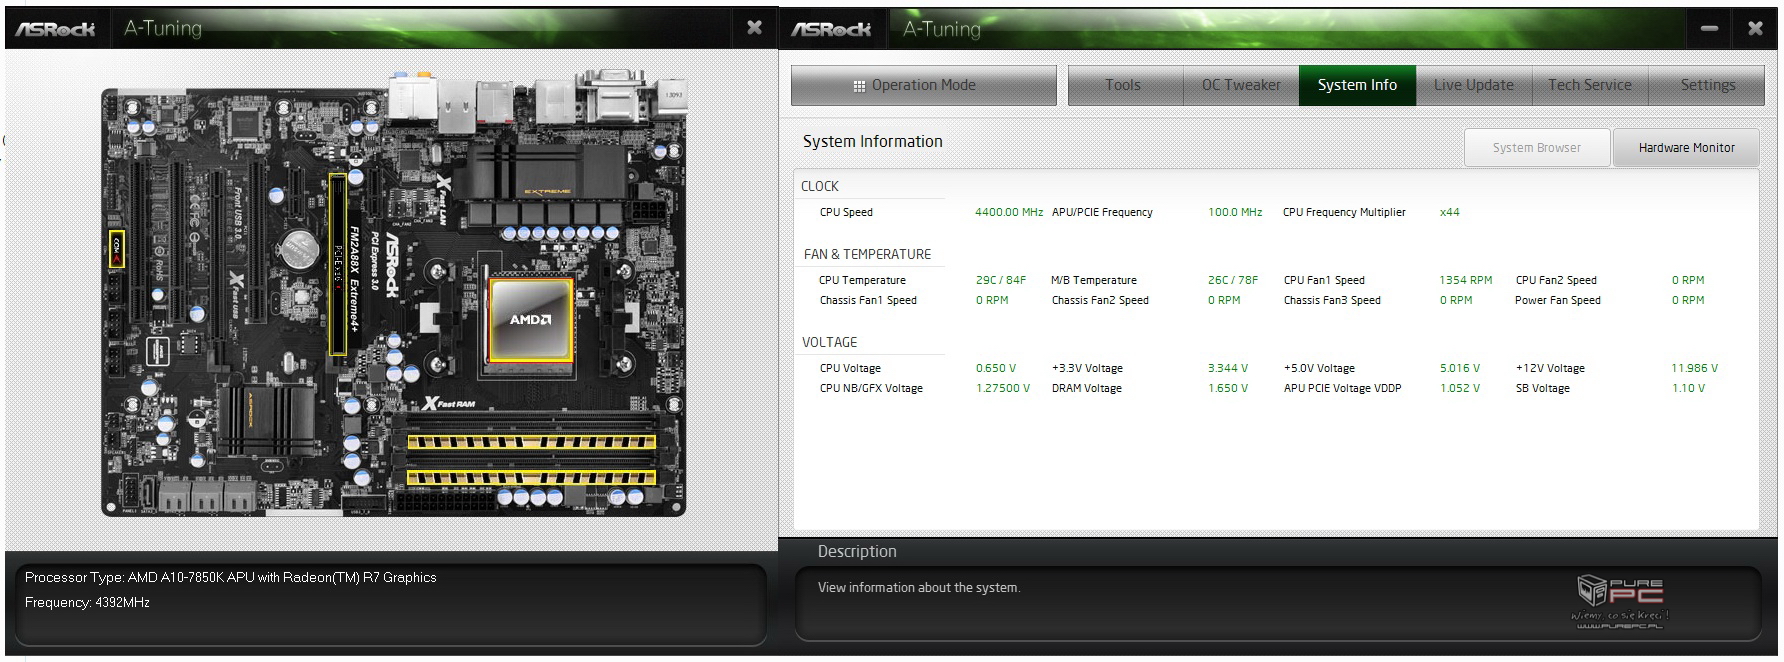Click the M/B Temperature label
Viewport: 1784px width, 662px height.
[x=1094, y=280]
